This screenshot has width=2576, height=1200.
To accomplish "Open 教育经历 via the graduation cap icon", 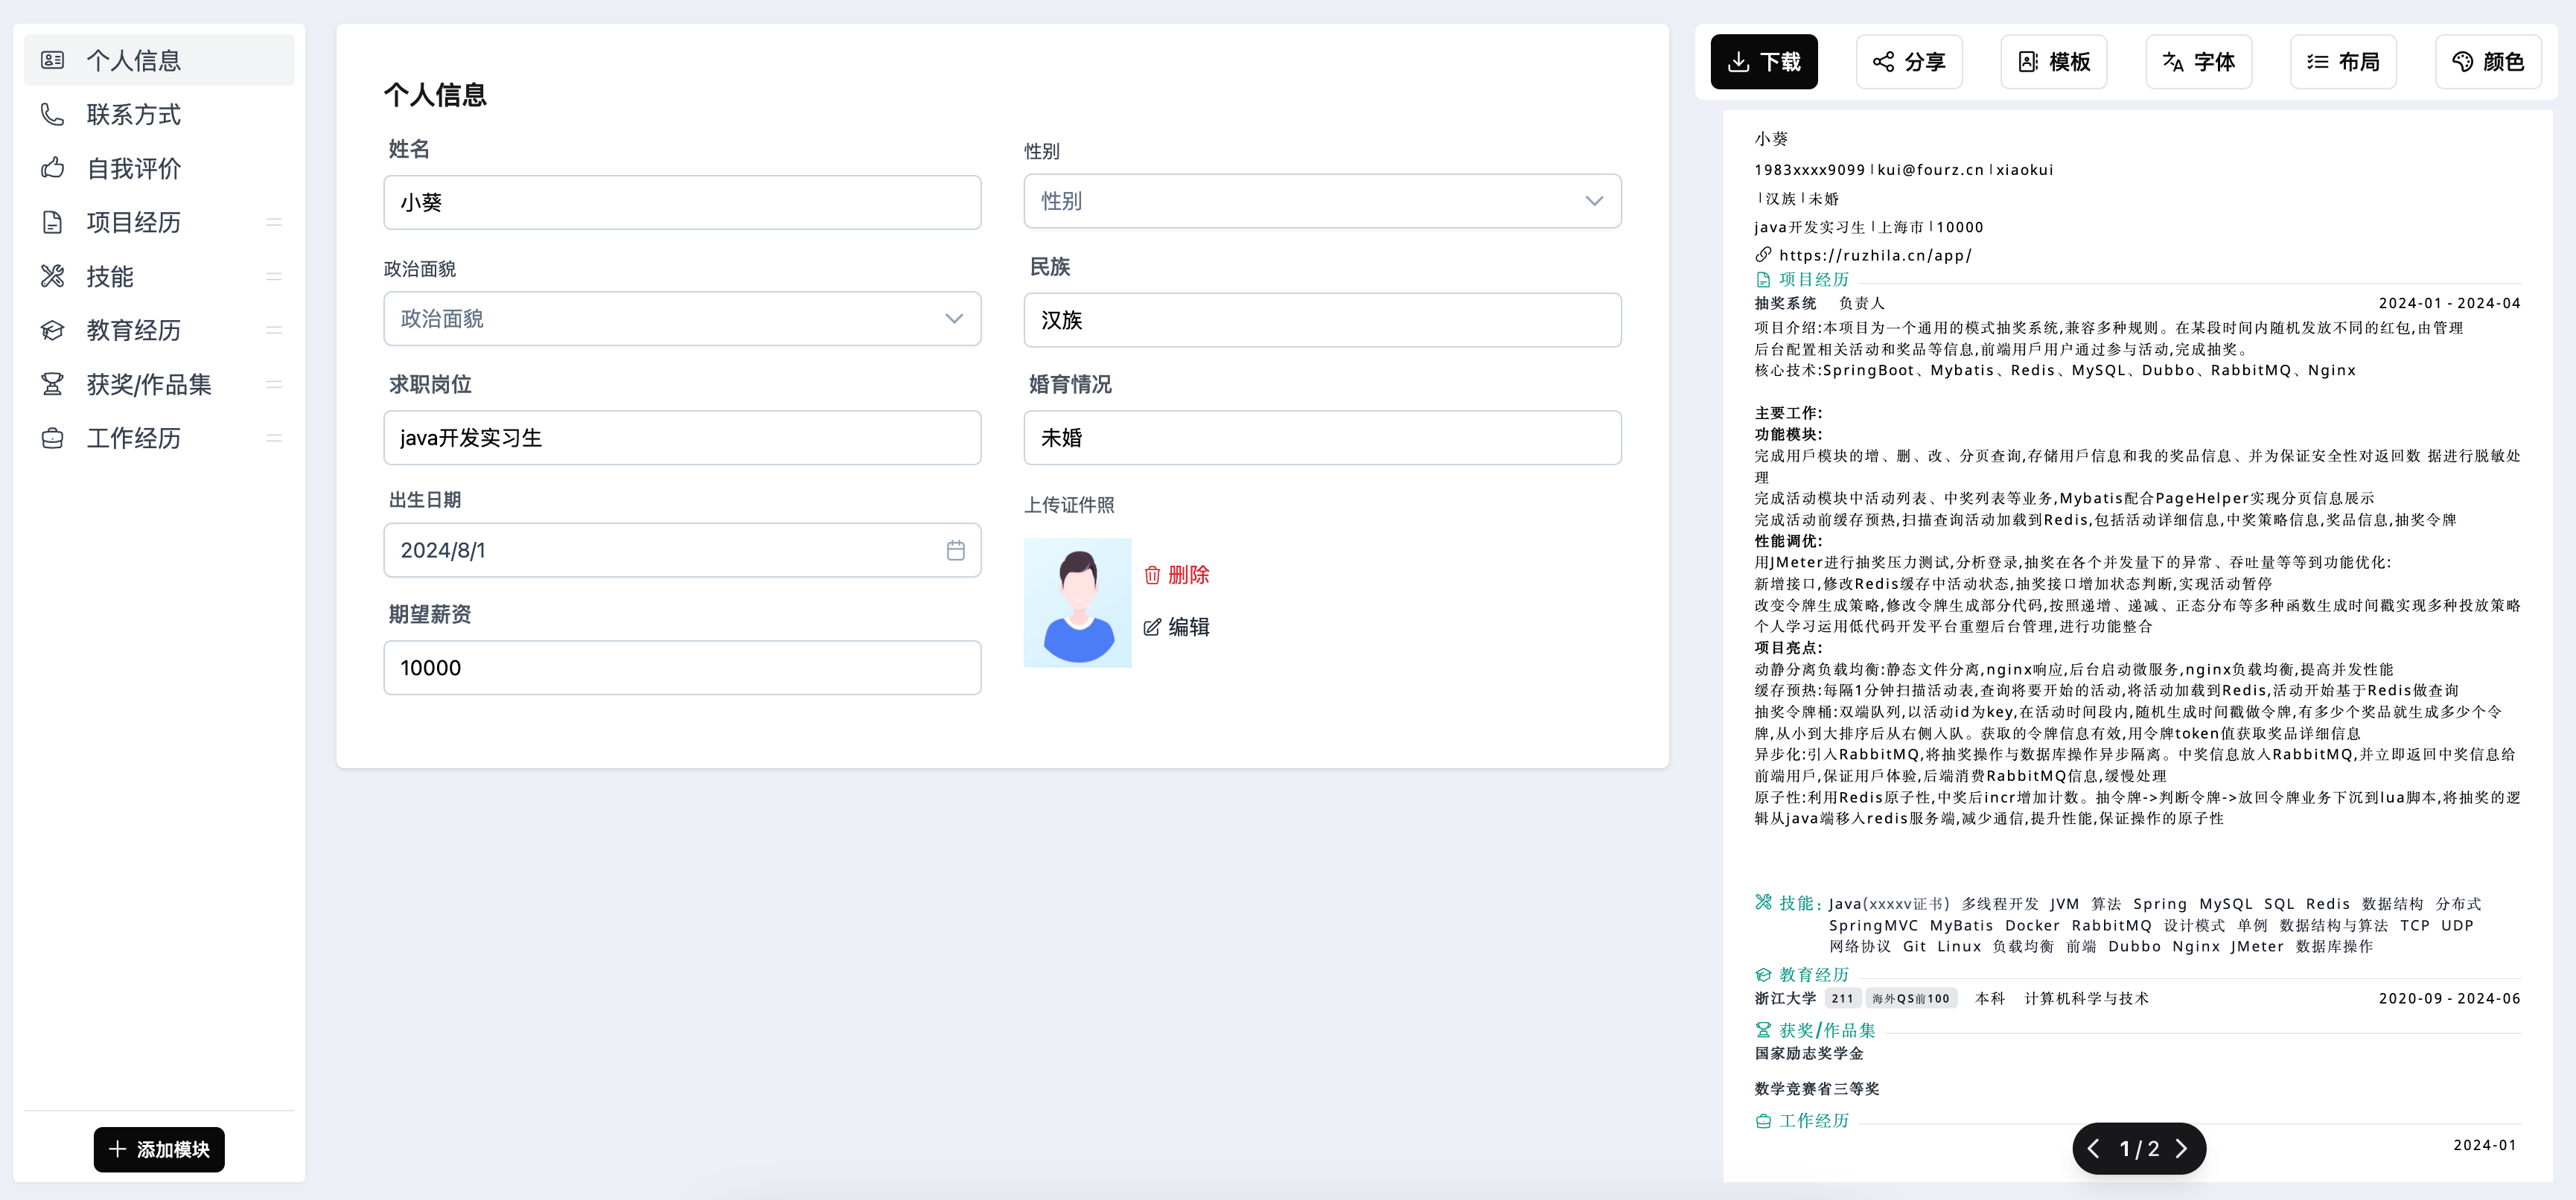I will (53, 330).
